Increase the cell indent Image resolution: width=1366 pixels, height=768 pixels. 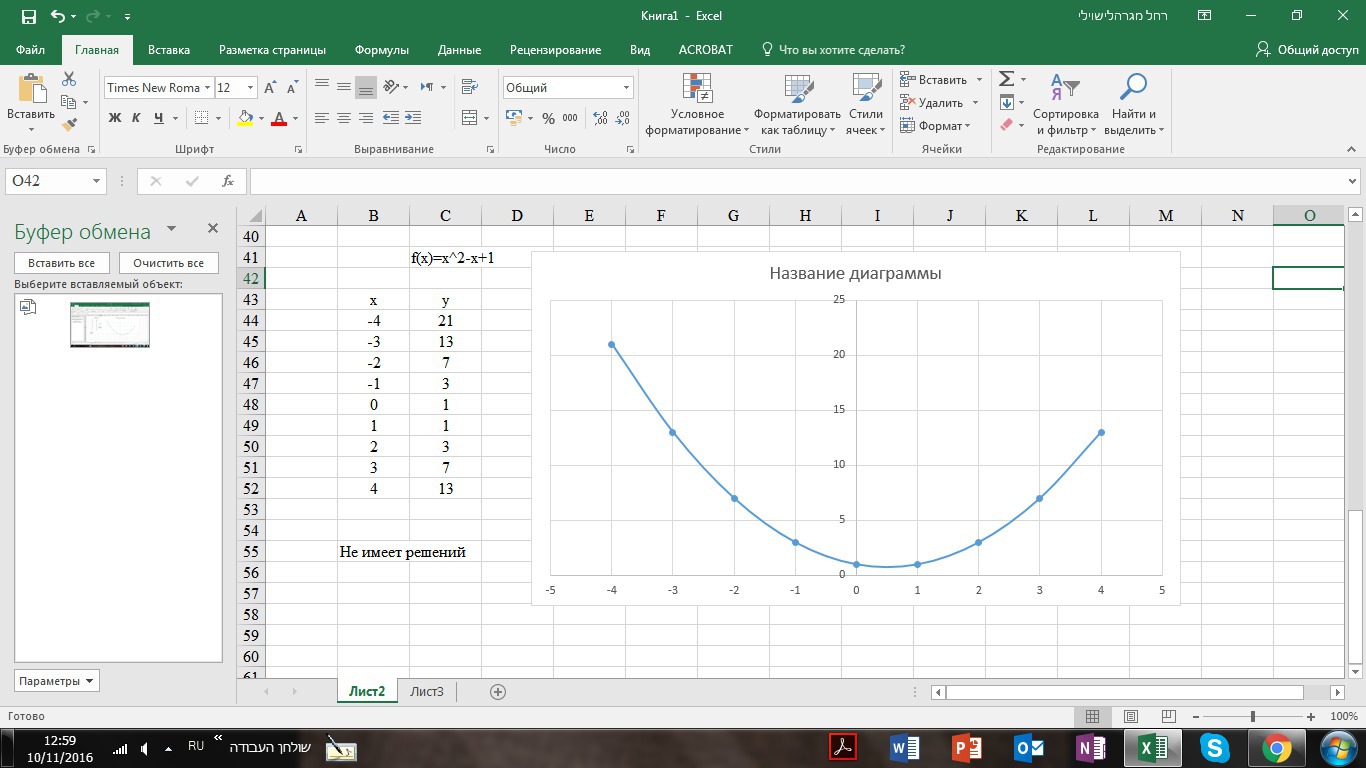tap(413, 118)
